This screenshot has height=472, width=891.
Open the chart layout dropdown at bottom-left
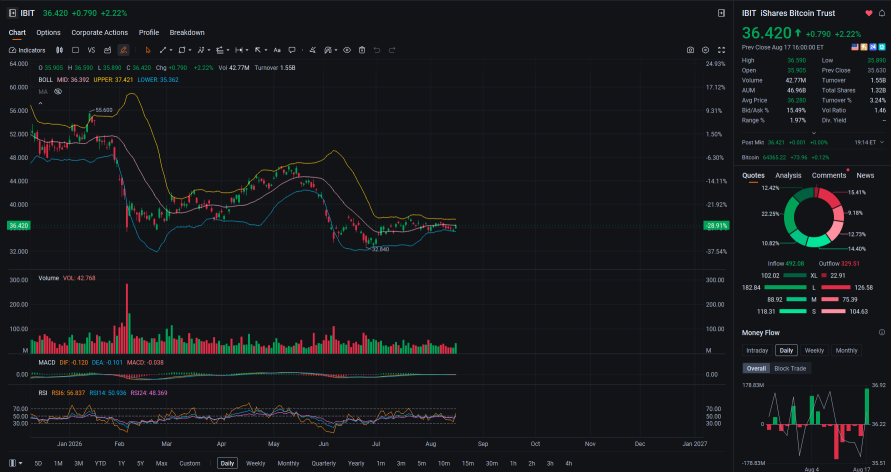coord(16,463)
